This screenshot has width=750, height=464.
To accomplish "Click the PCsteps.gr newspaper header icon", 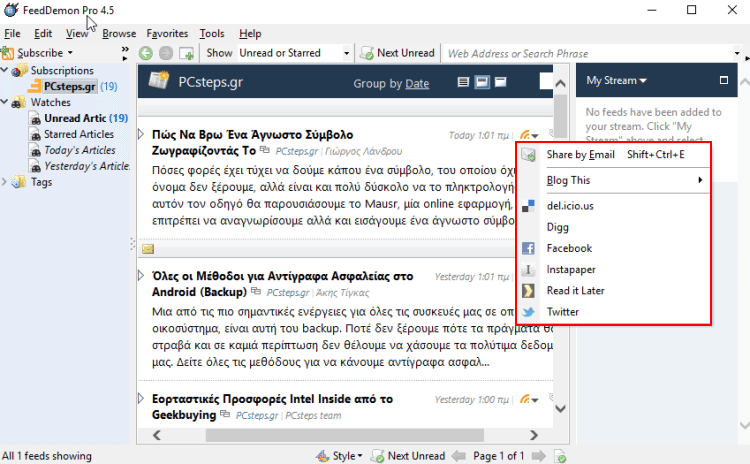I will 159,80.
